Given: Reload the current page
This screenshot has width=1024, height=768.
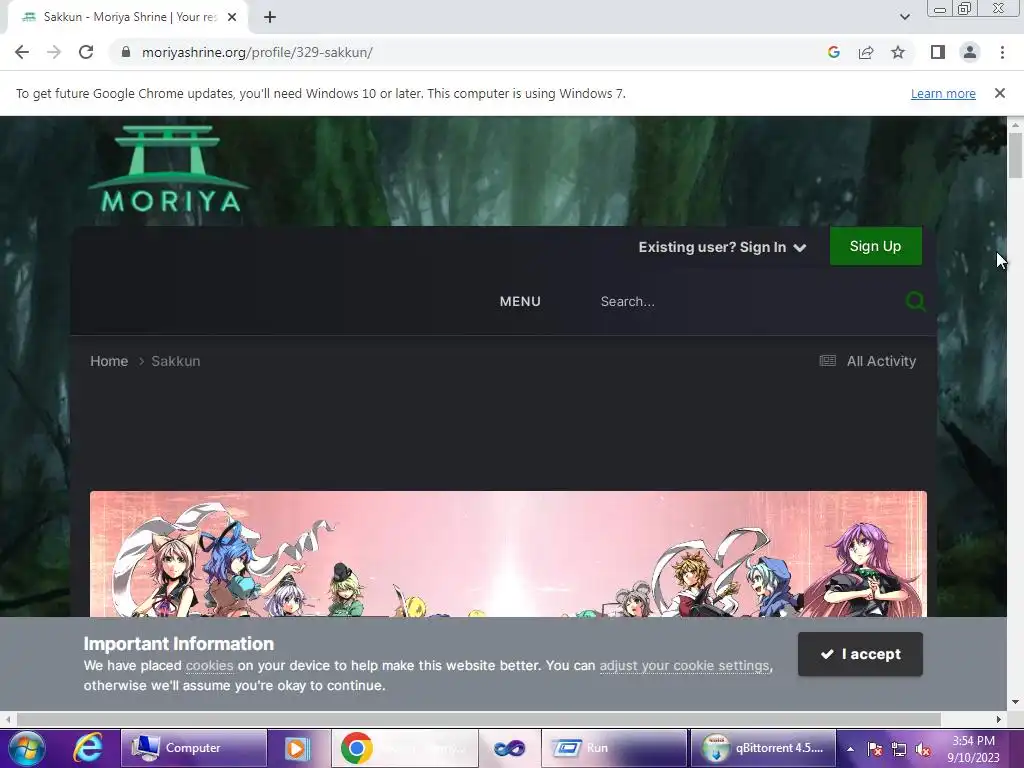Looking at the screenshot, I should [86, 52].
